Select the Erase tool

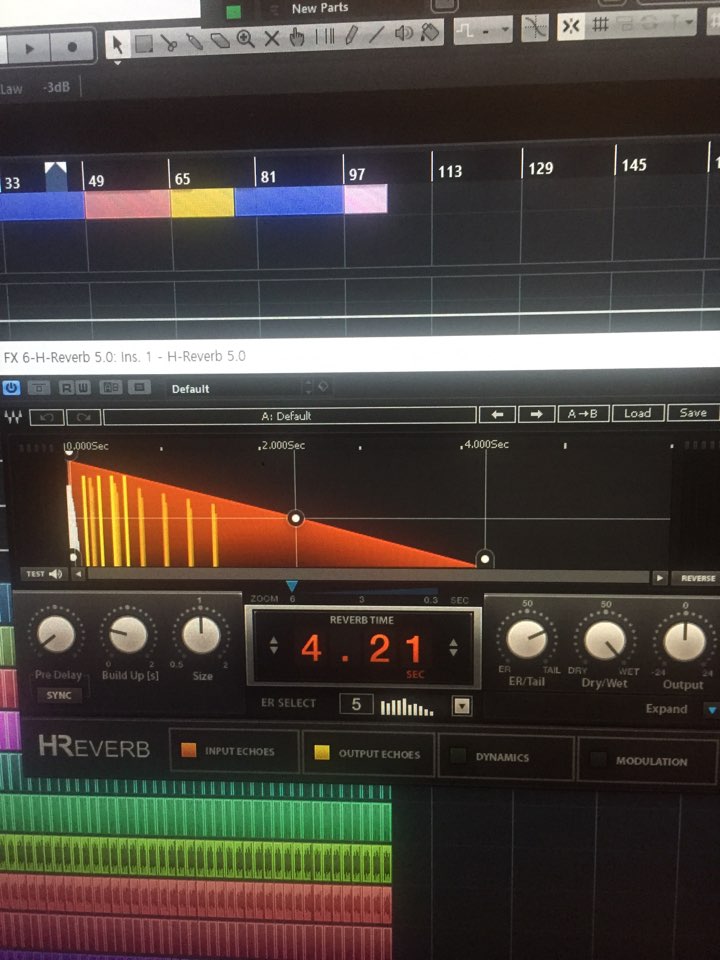(220, 40)
